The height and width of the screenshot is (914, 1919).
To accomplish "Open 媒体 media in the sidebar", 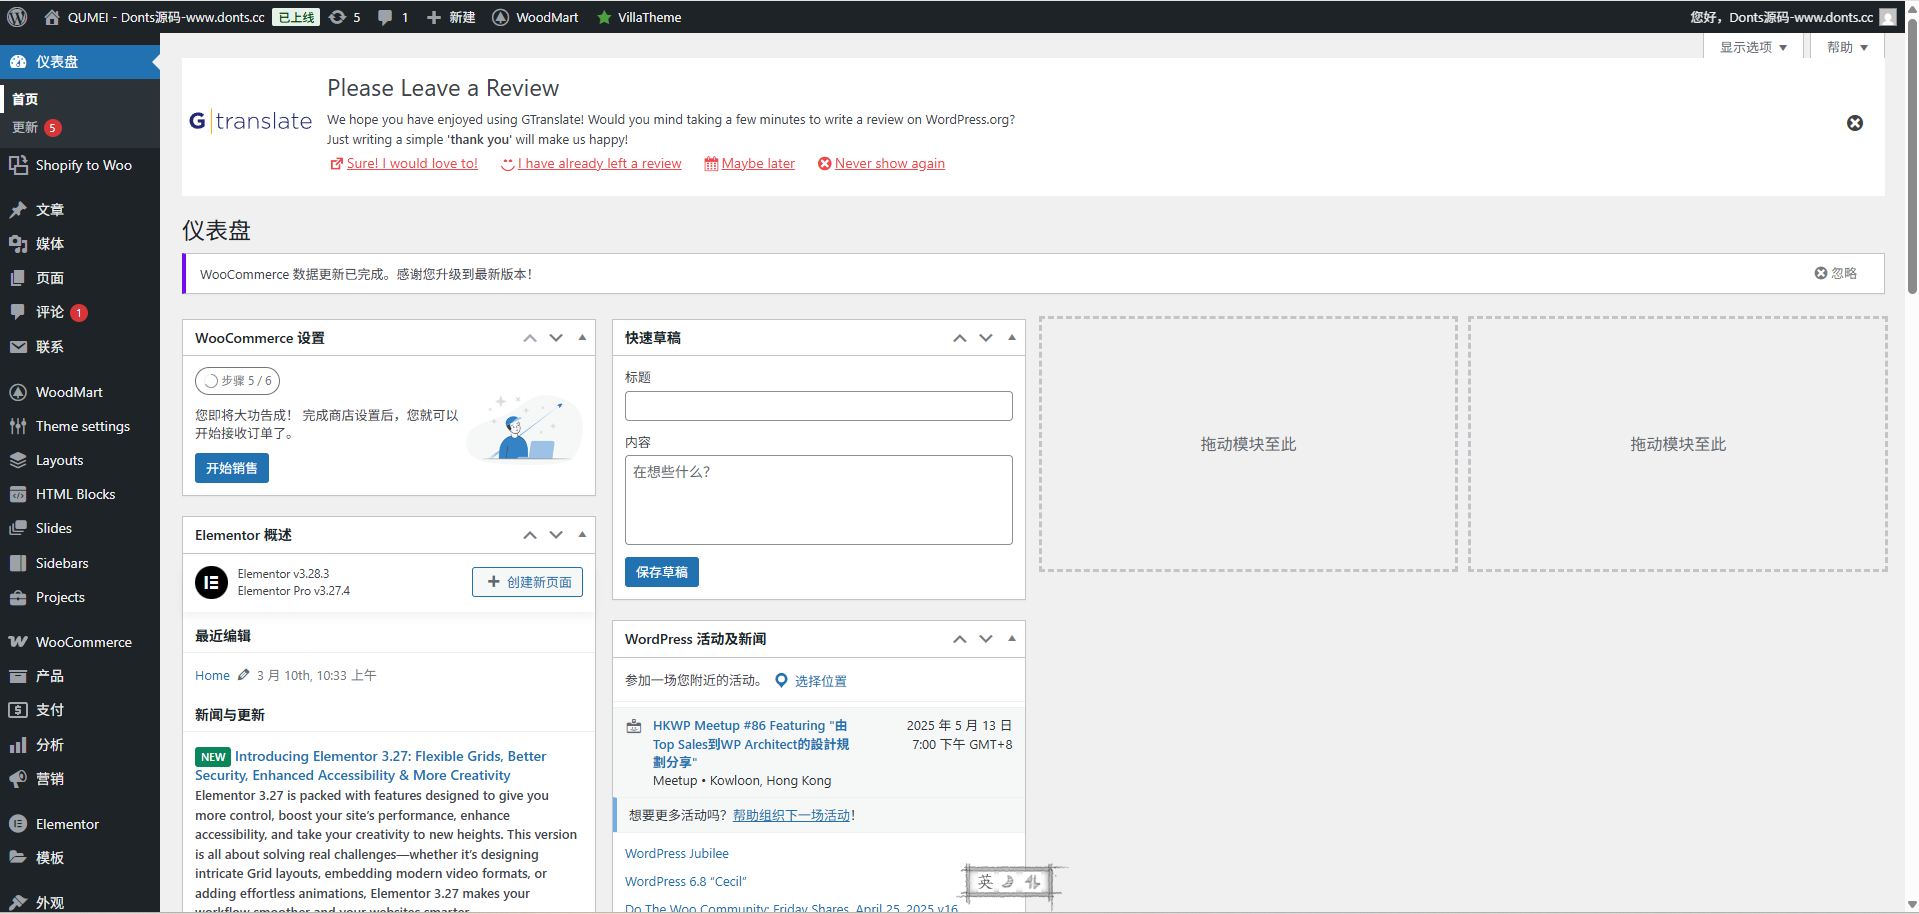I will click(x=80, y=243).
